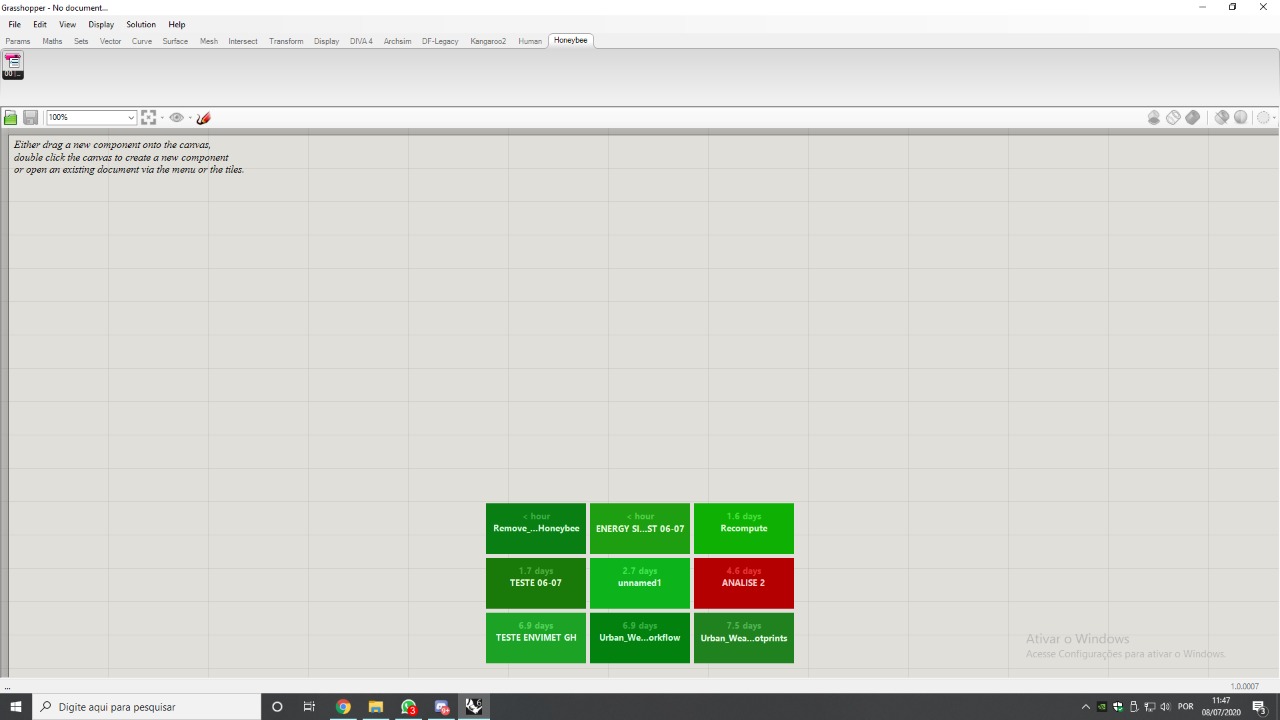Switch to the Intersect tab
Image resolution: width=1280 pixels, height=720 pixels.
pos(243,41)
